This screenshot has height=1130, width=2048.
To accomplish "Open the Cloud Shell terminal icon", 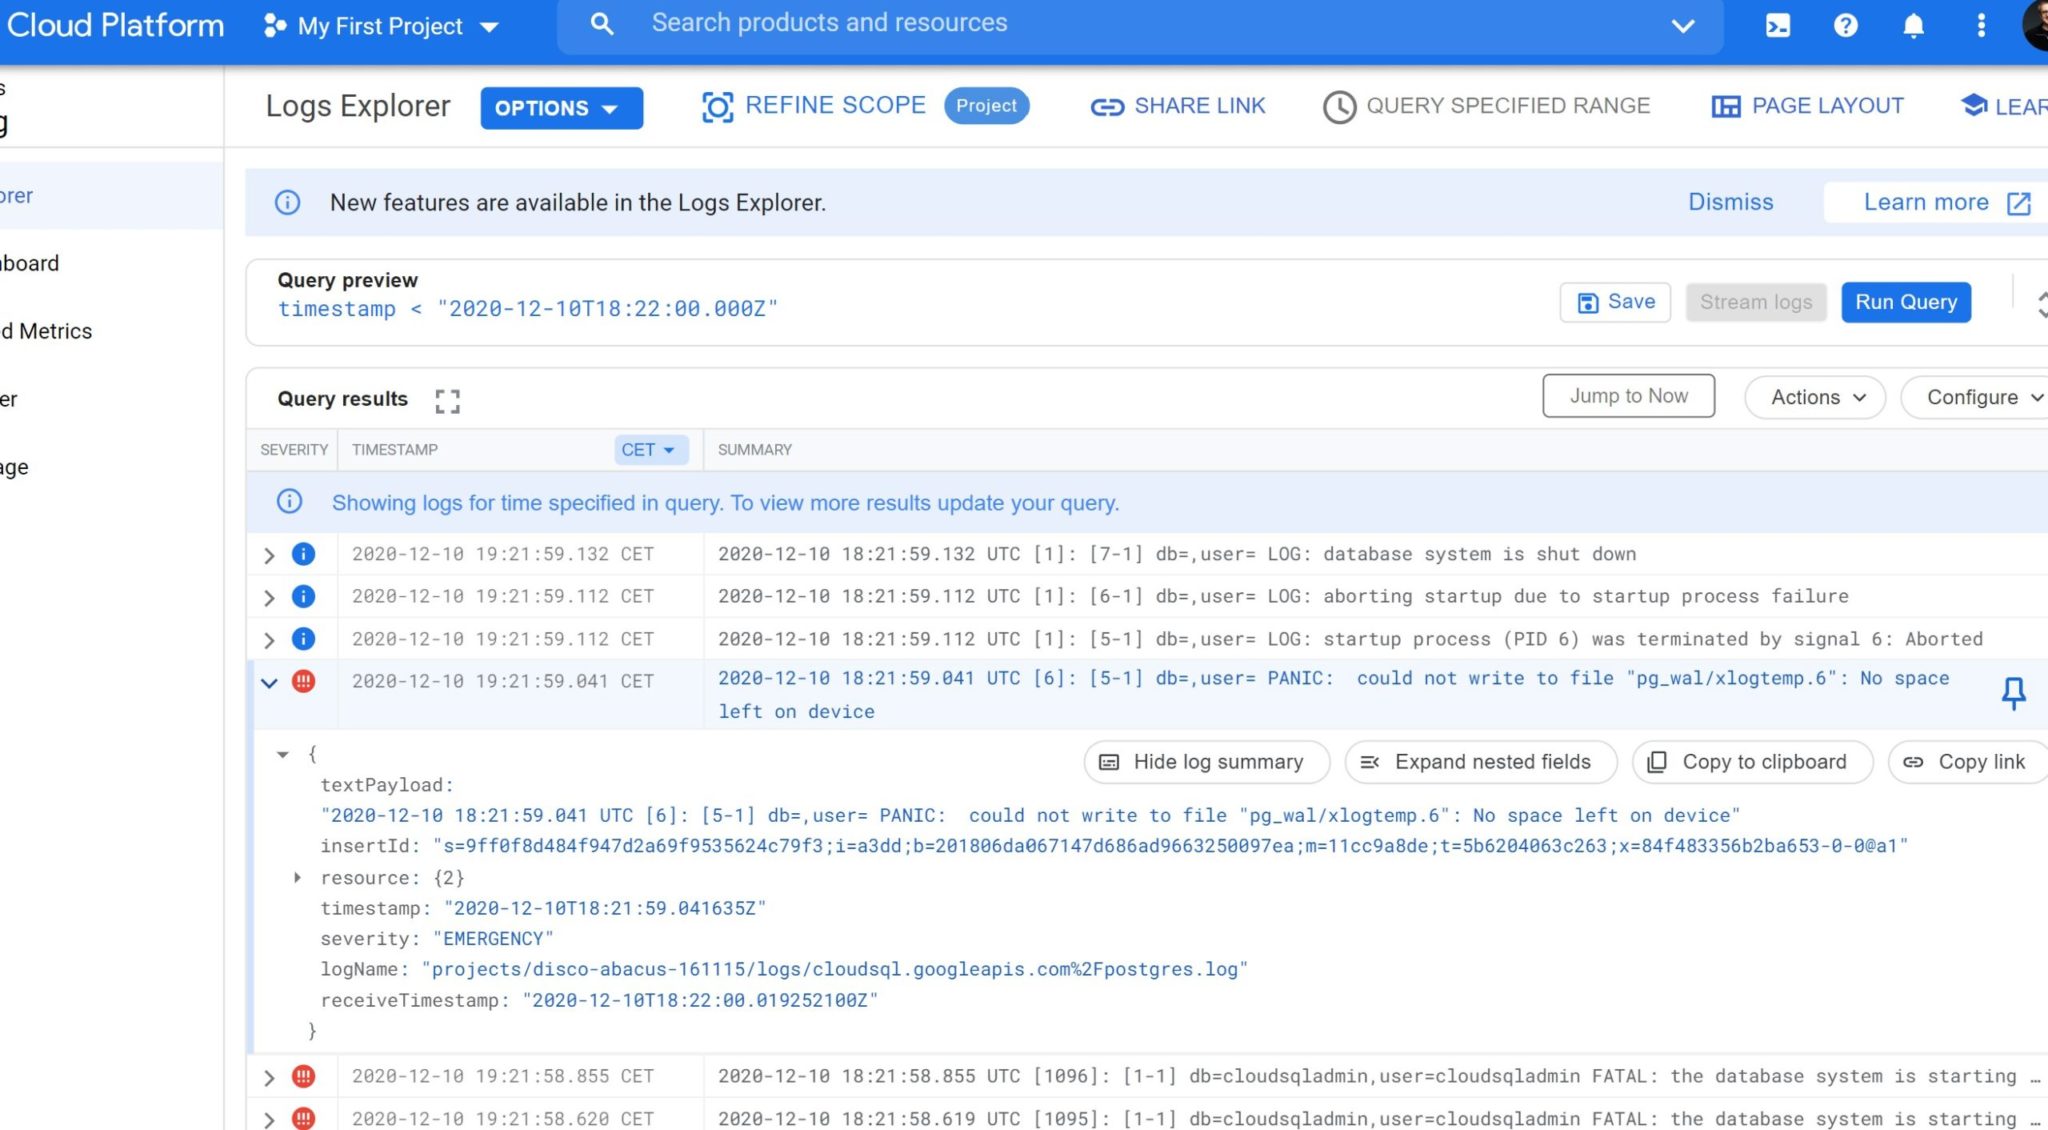I will [x=1777, y=25].
